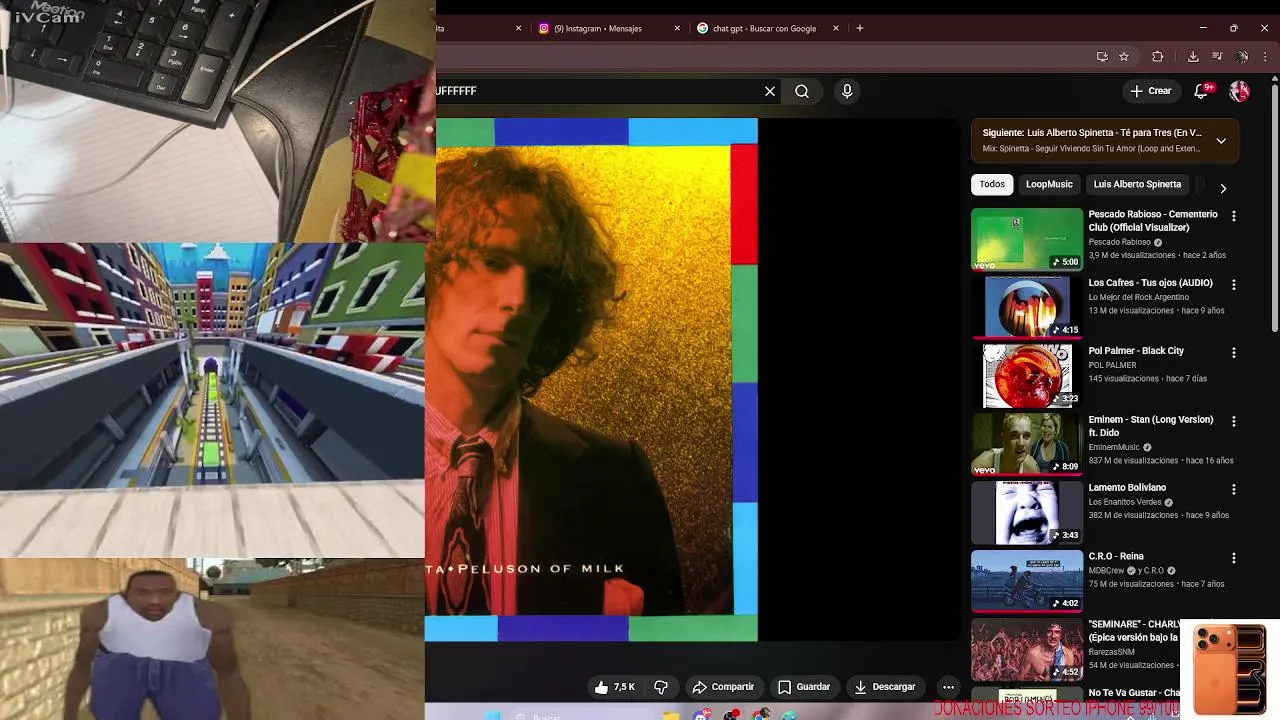Open options menu for Los Cafres Tus ojos
Screen dimensions: 1280x720
click(1233, 285)
